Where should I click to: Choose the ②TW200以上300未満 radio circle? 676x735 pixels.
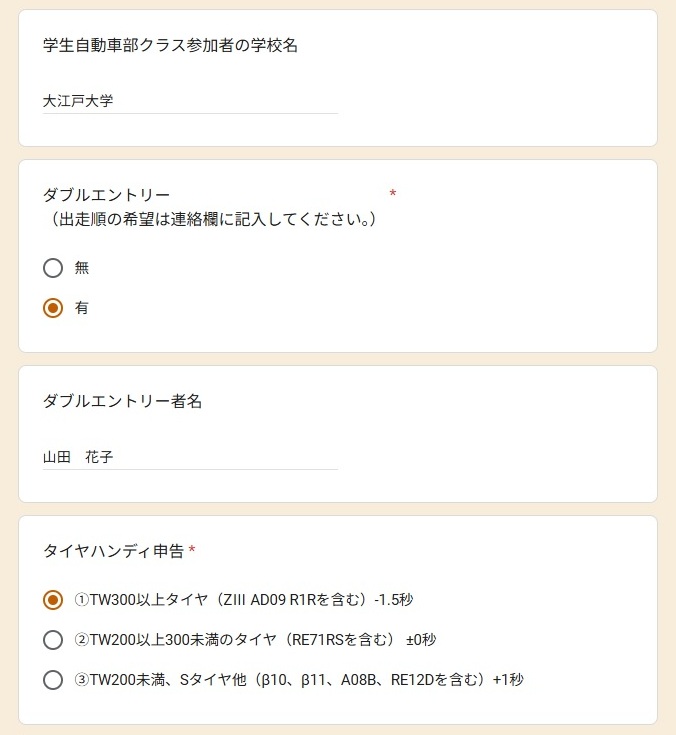click(x=53, y=640)
